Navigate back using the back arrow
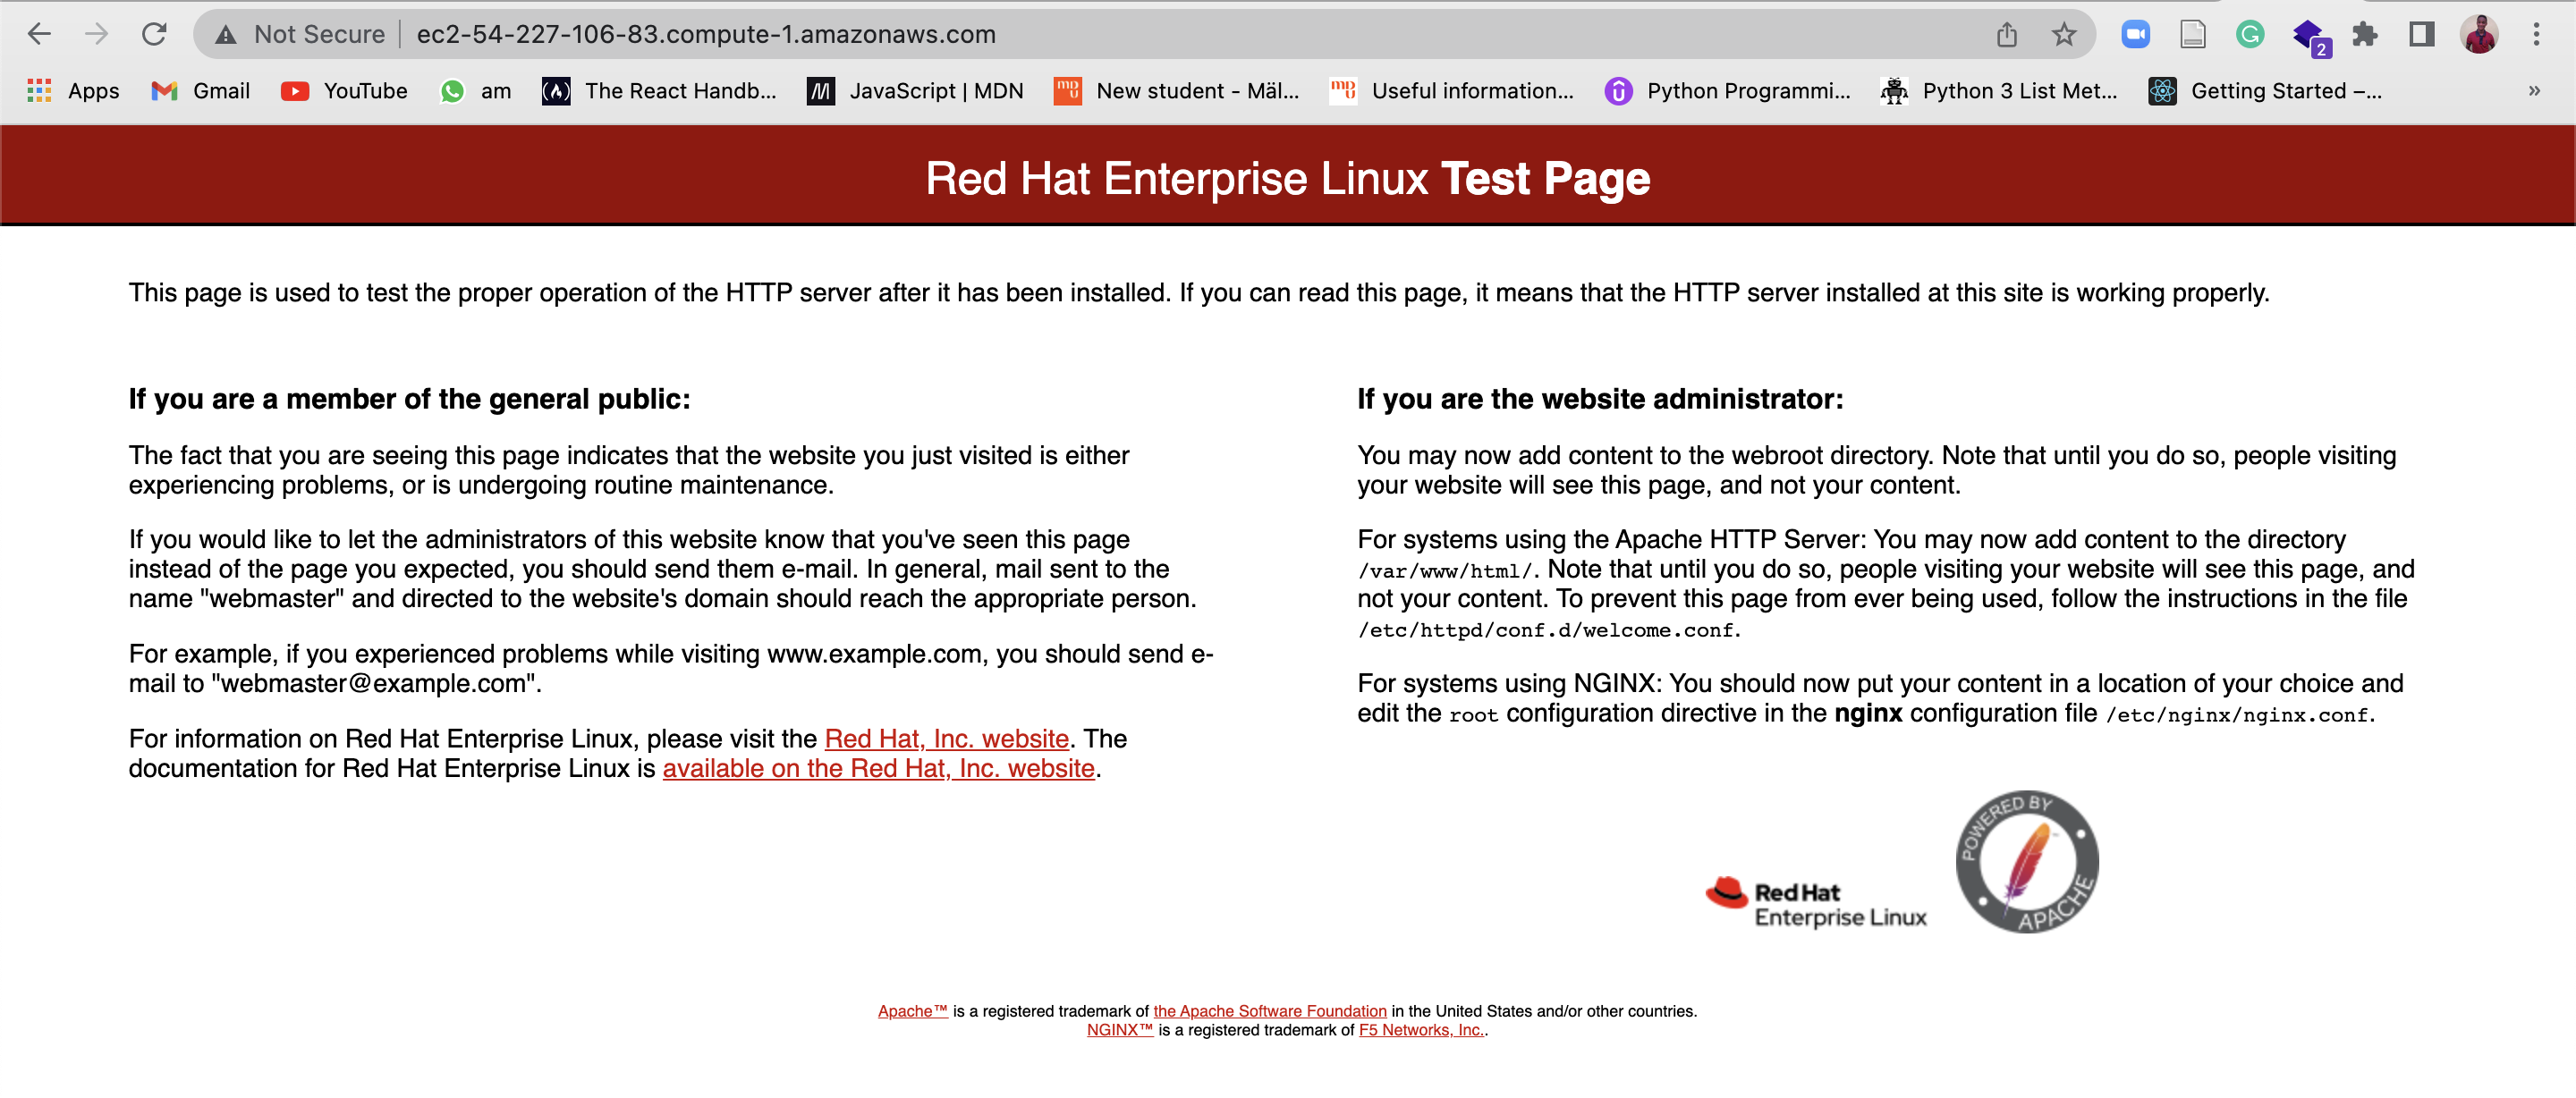The image size is (2576, 1098). 38,33
